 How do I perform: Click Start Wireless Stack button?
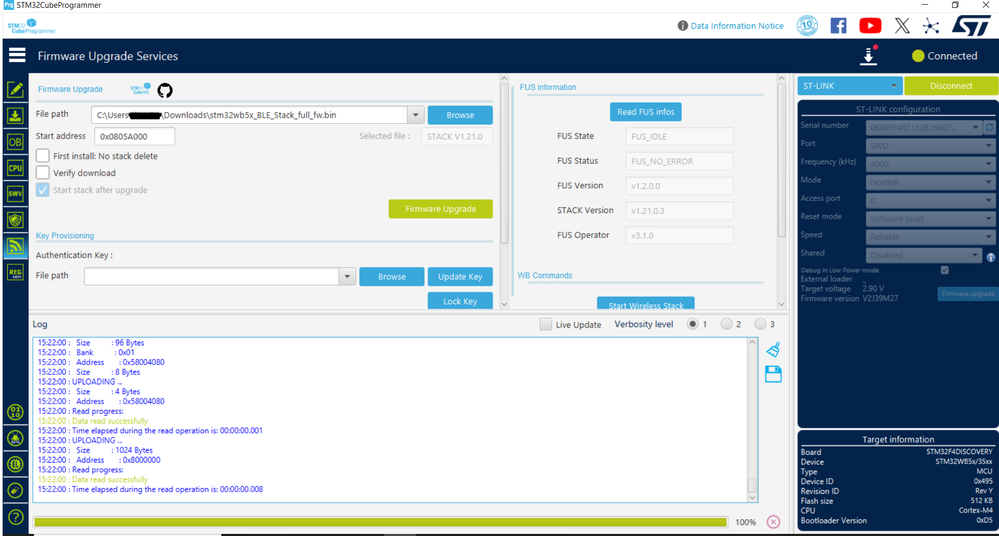[645, 304]
